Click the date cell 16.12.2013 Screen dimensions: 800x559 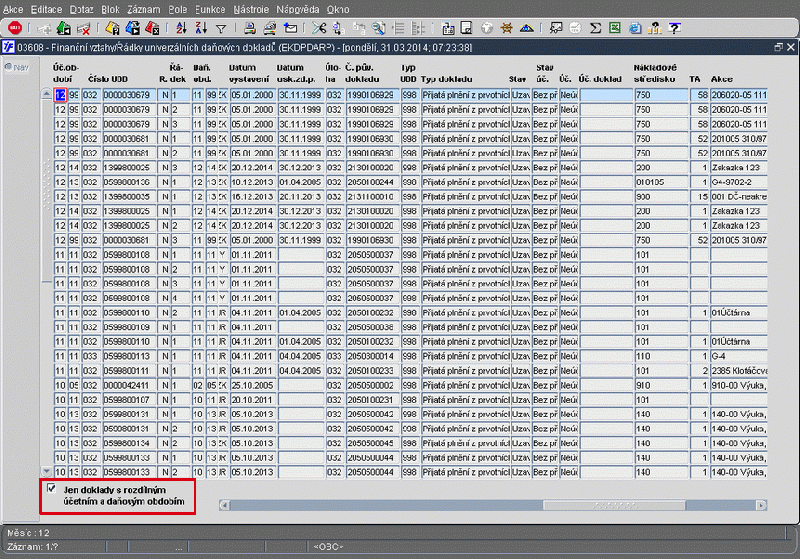(253, 196)
